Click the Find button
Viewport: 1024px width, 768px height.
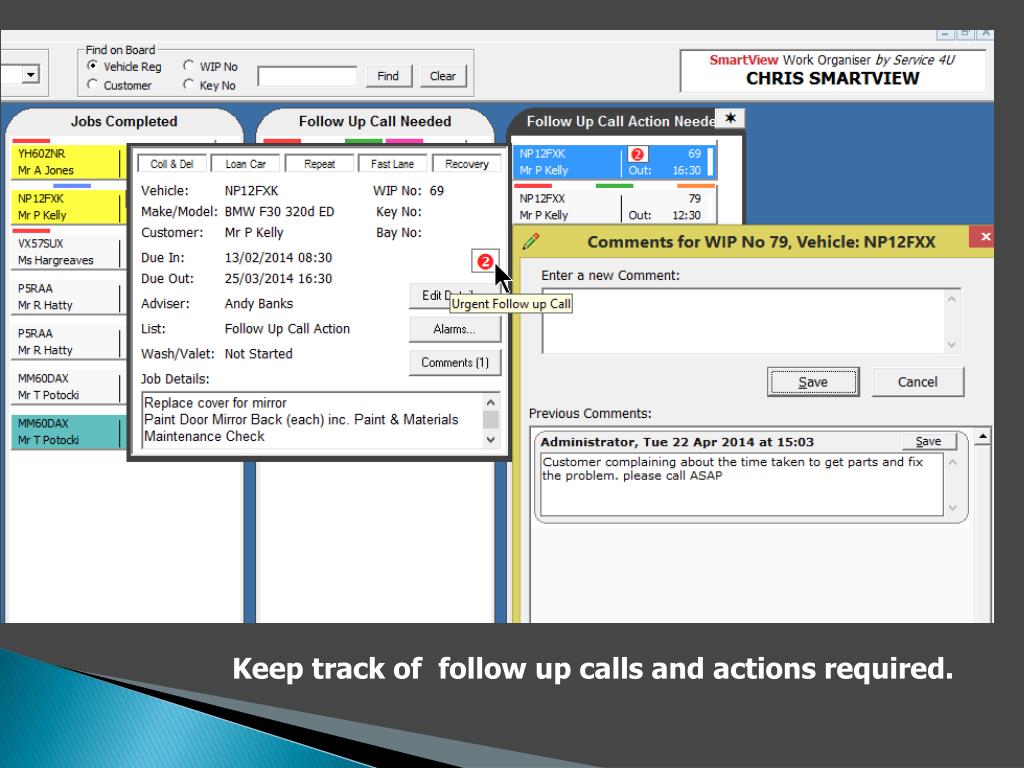(x=388, y=76)
